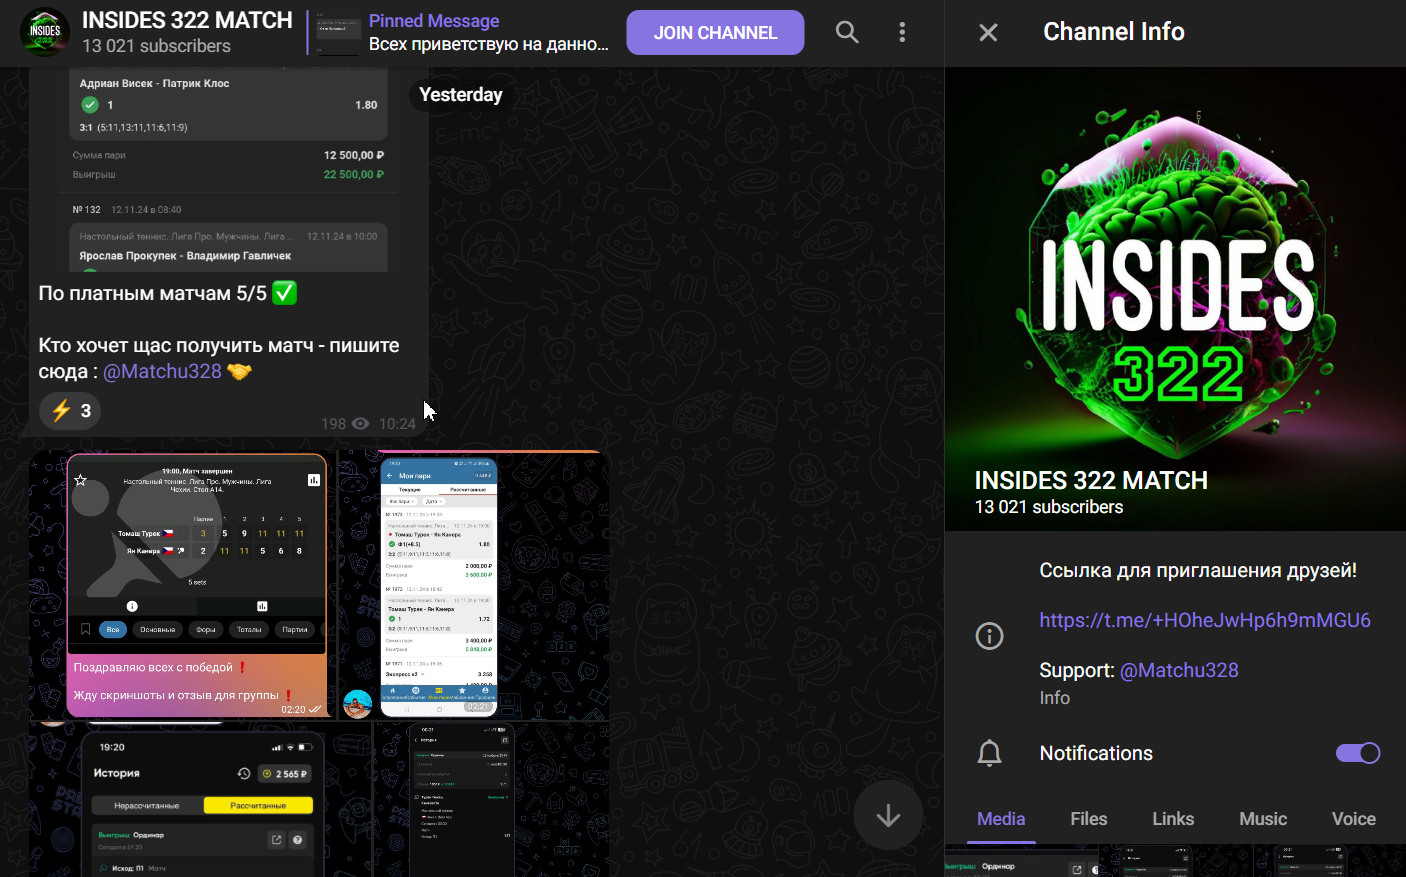The width and height of the screenshot is (1406, 877).
Task: Open the three-dot more options menu
Action: click(x=902, y=32)
